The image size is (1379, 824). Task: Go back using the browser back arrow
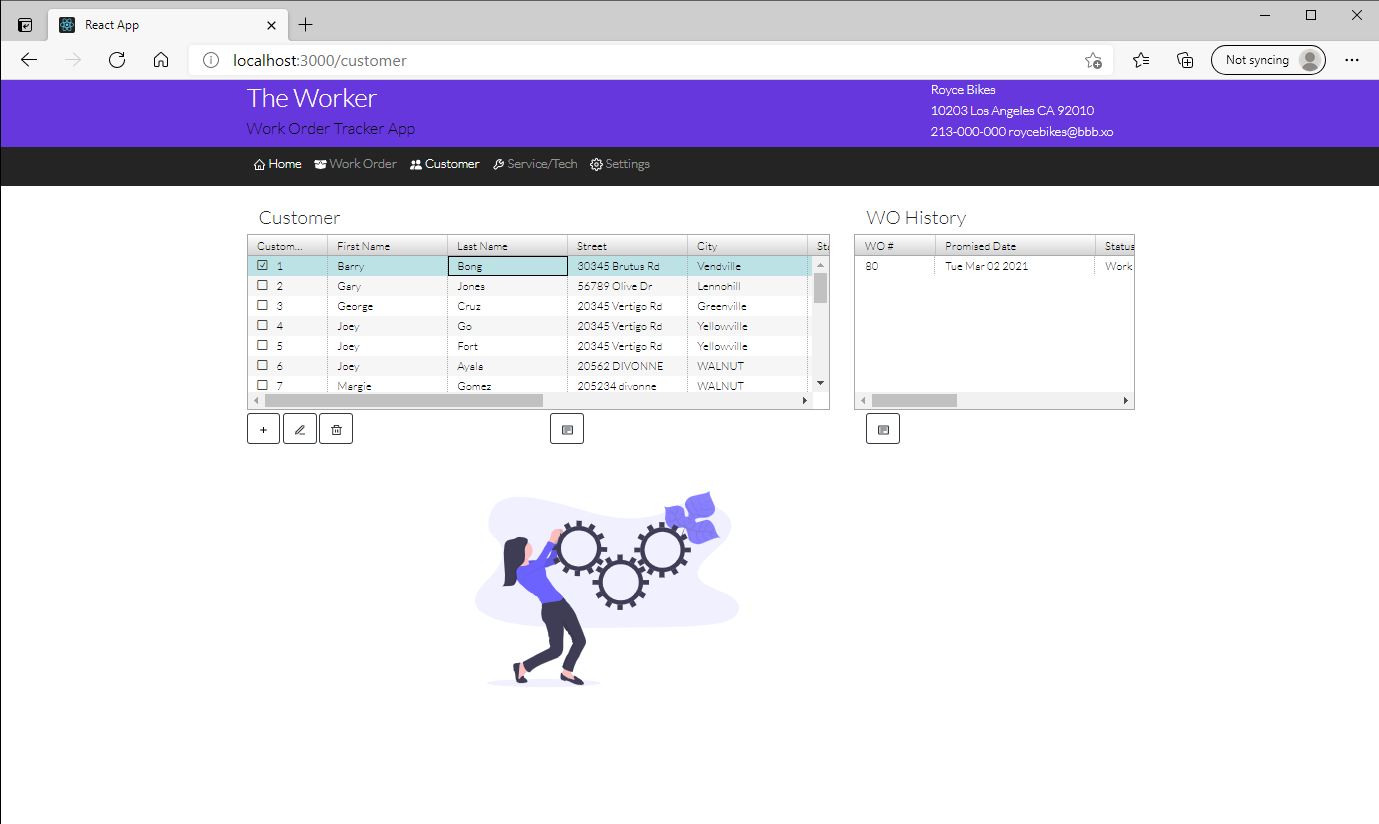[29, 60]
